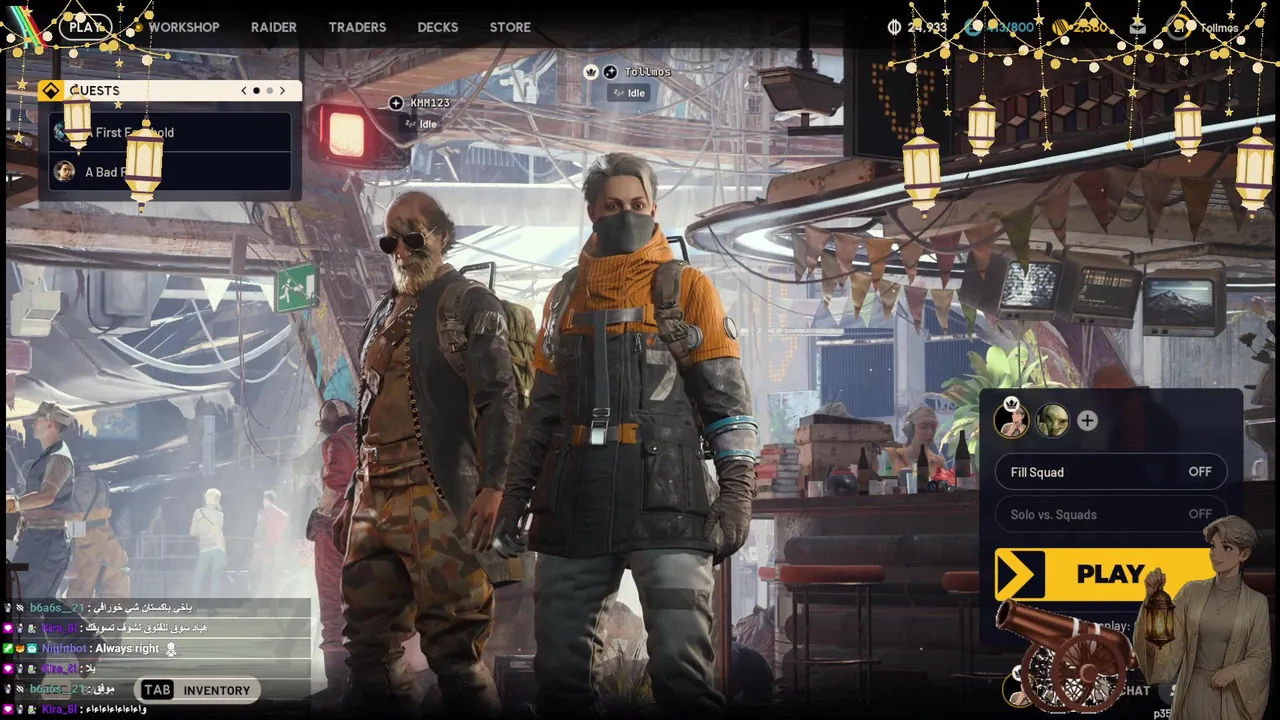The height and width of the screenshot is (720, 1280).
Task: Add a squad member with plus button
Action: click(1087, 421)
